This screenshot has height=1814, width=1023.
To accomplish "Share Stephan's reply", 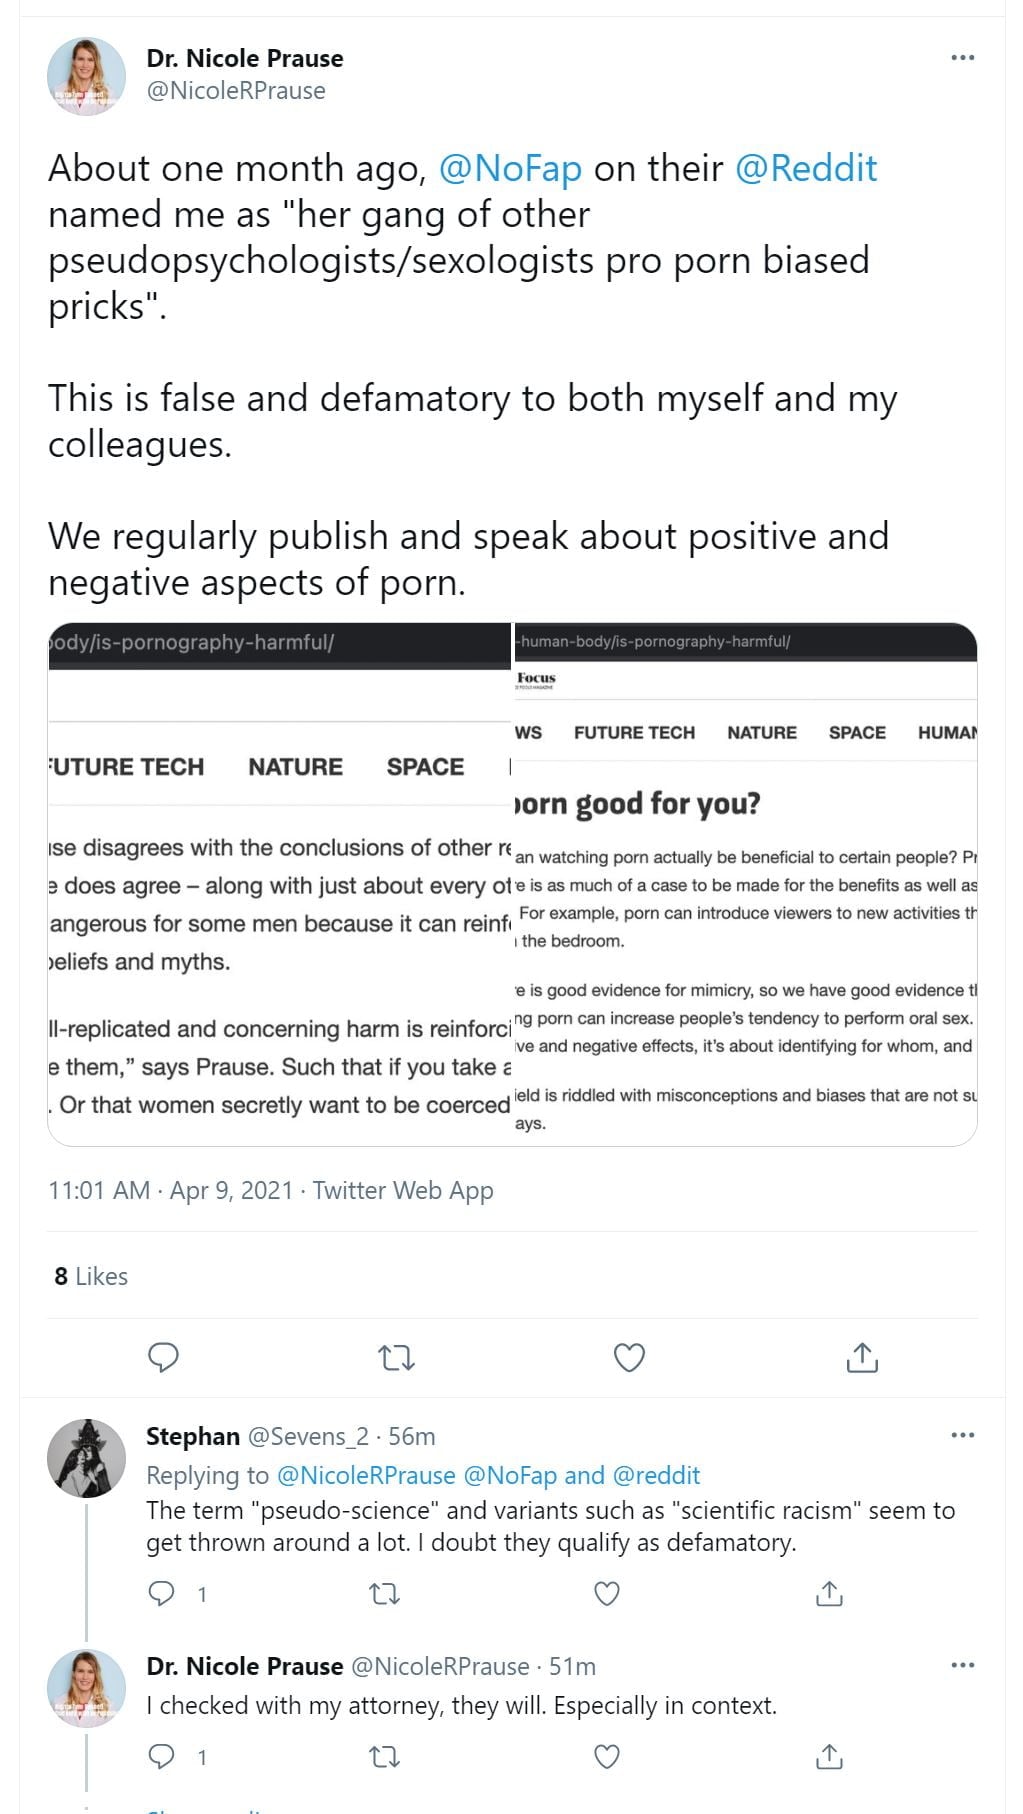I will click(829, 1593).
